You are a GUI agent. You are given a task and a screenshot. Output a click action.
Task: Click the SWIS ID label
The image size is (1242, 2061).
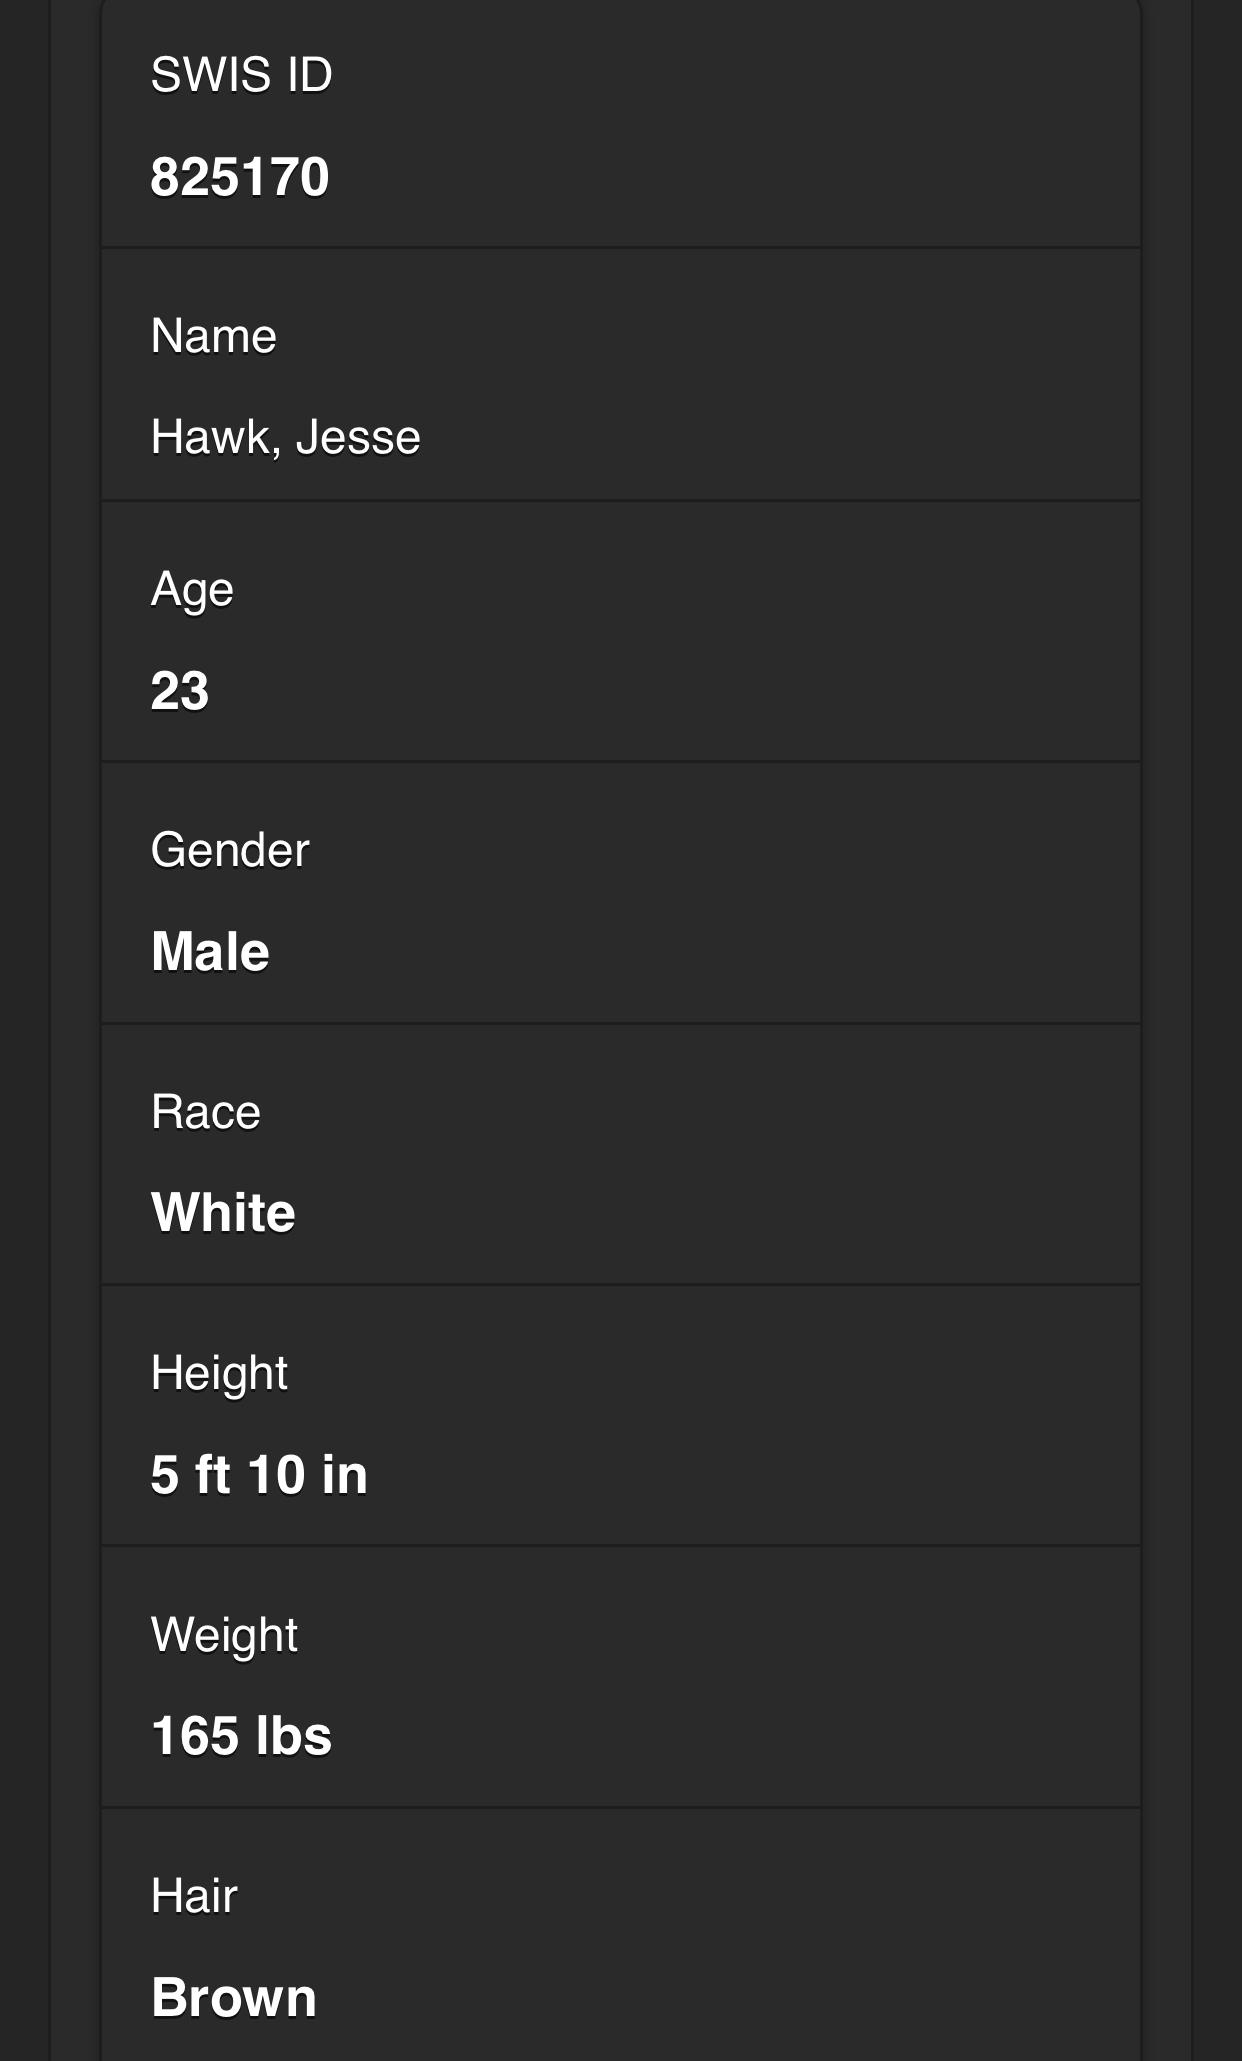tap(241, 75)
